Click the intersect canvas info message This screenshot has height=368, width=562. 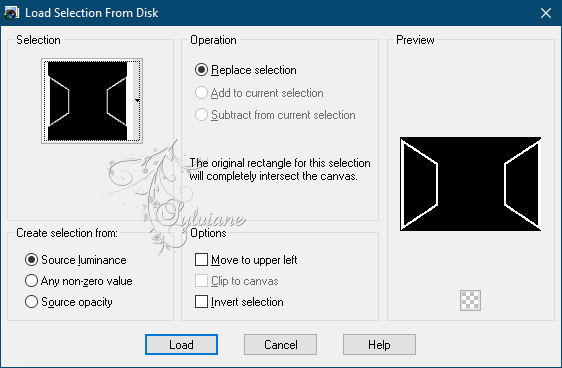280,169
